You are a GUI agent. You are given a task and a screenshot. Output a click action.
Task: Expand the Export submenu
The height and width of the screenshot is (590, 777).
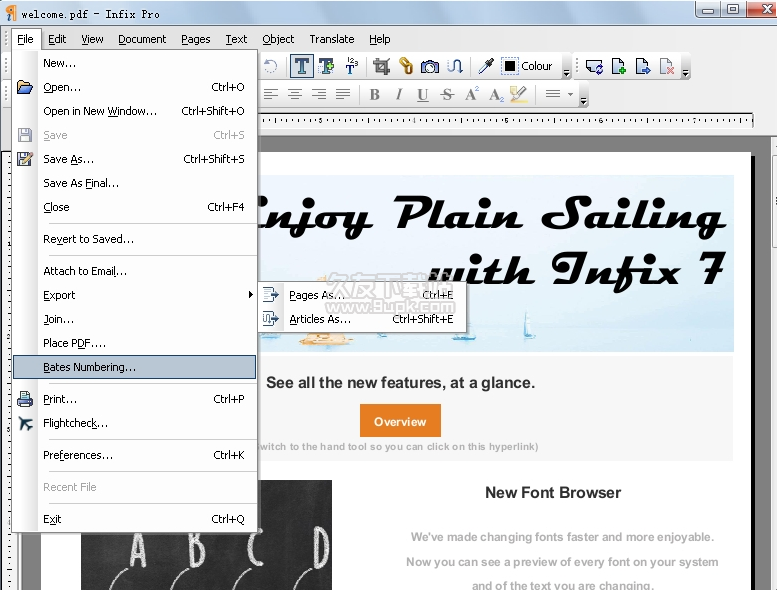pos(135,295)
